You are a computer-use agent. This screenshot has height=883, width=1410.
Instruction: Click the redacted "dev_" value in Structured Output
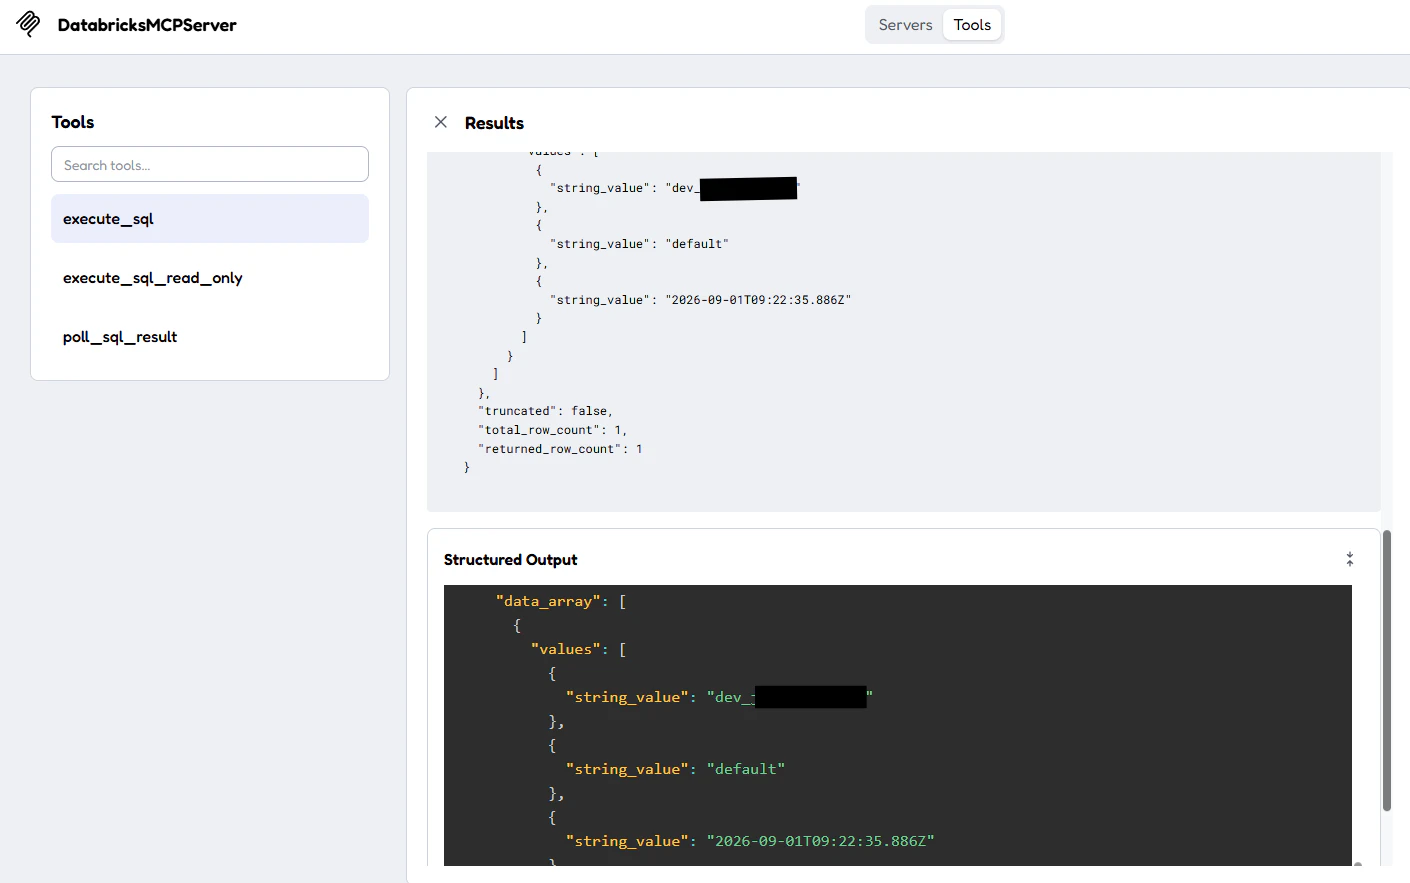click(x=790, y=697)
